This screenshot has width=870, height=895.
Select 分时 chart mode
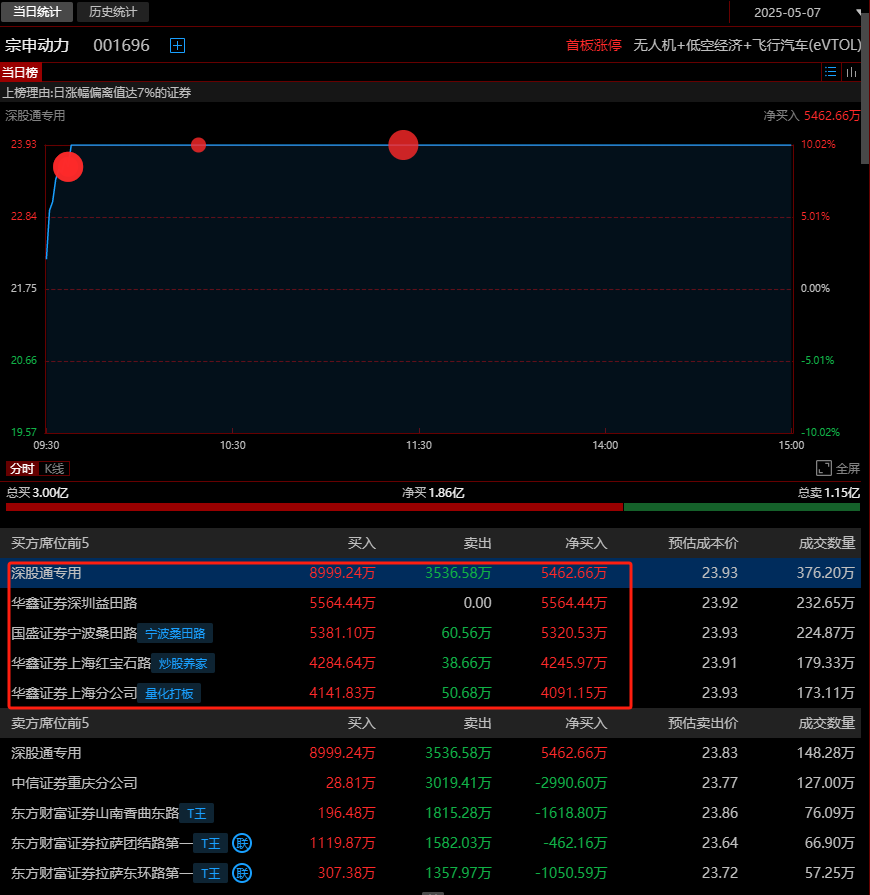click(22, 469)
